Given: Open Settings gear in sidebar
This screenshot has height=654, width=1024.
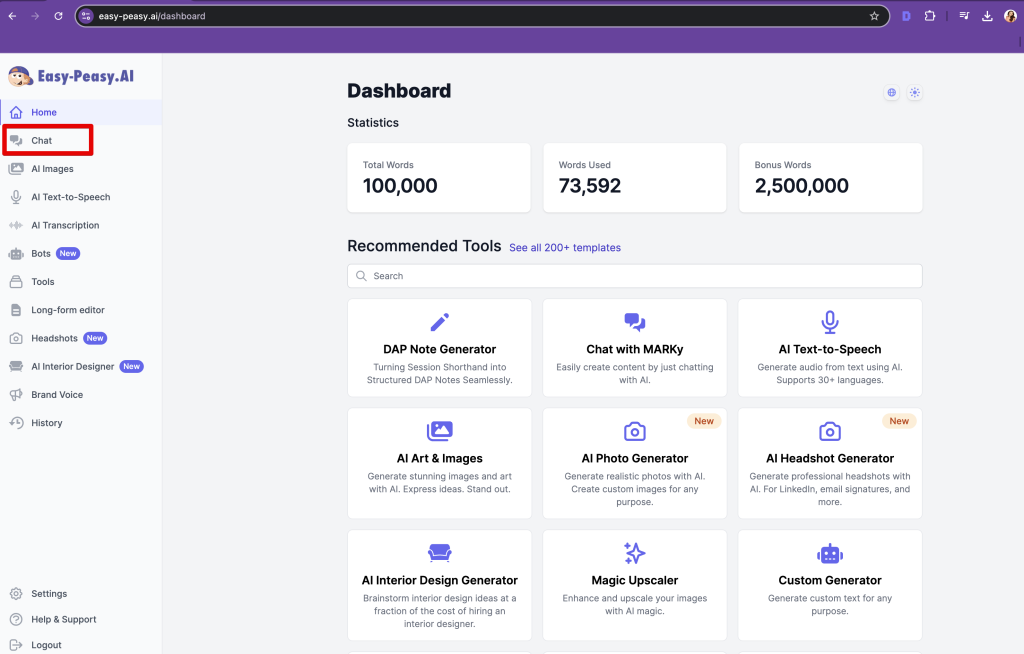Looking at the screenshot, I should pyautogui.click(x=16, y=594).
